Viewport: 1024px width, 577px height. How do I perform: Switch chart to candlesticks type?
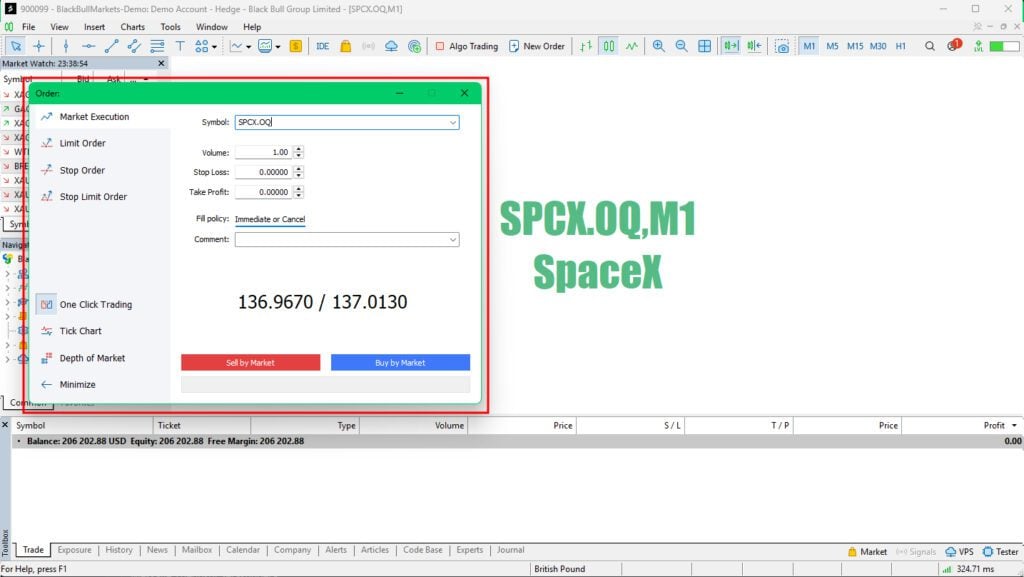tap(609, 46)
